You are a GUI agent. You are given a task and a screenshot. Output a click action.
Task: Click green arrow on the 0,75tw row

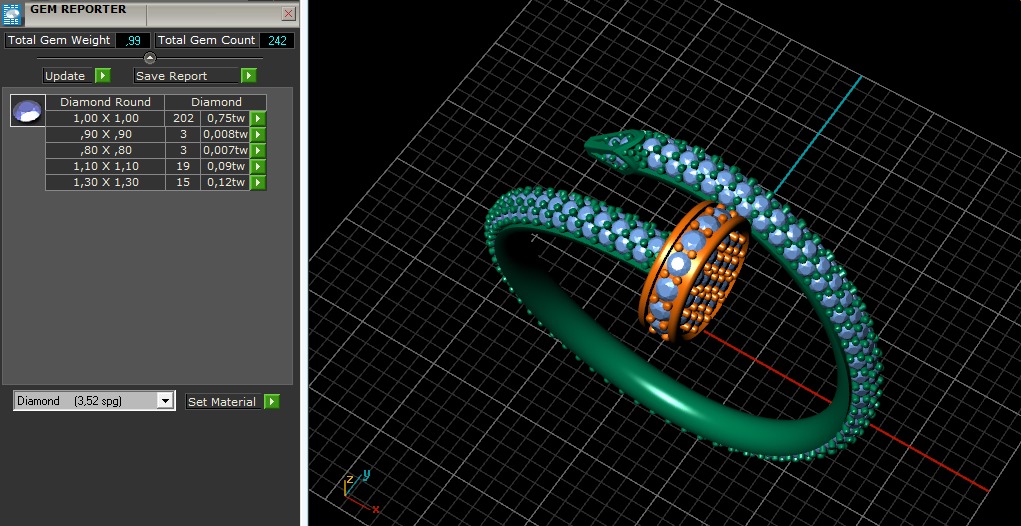(x=259, y=118)
